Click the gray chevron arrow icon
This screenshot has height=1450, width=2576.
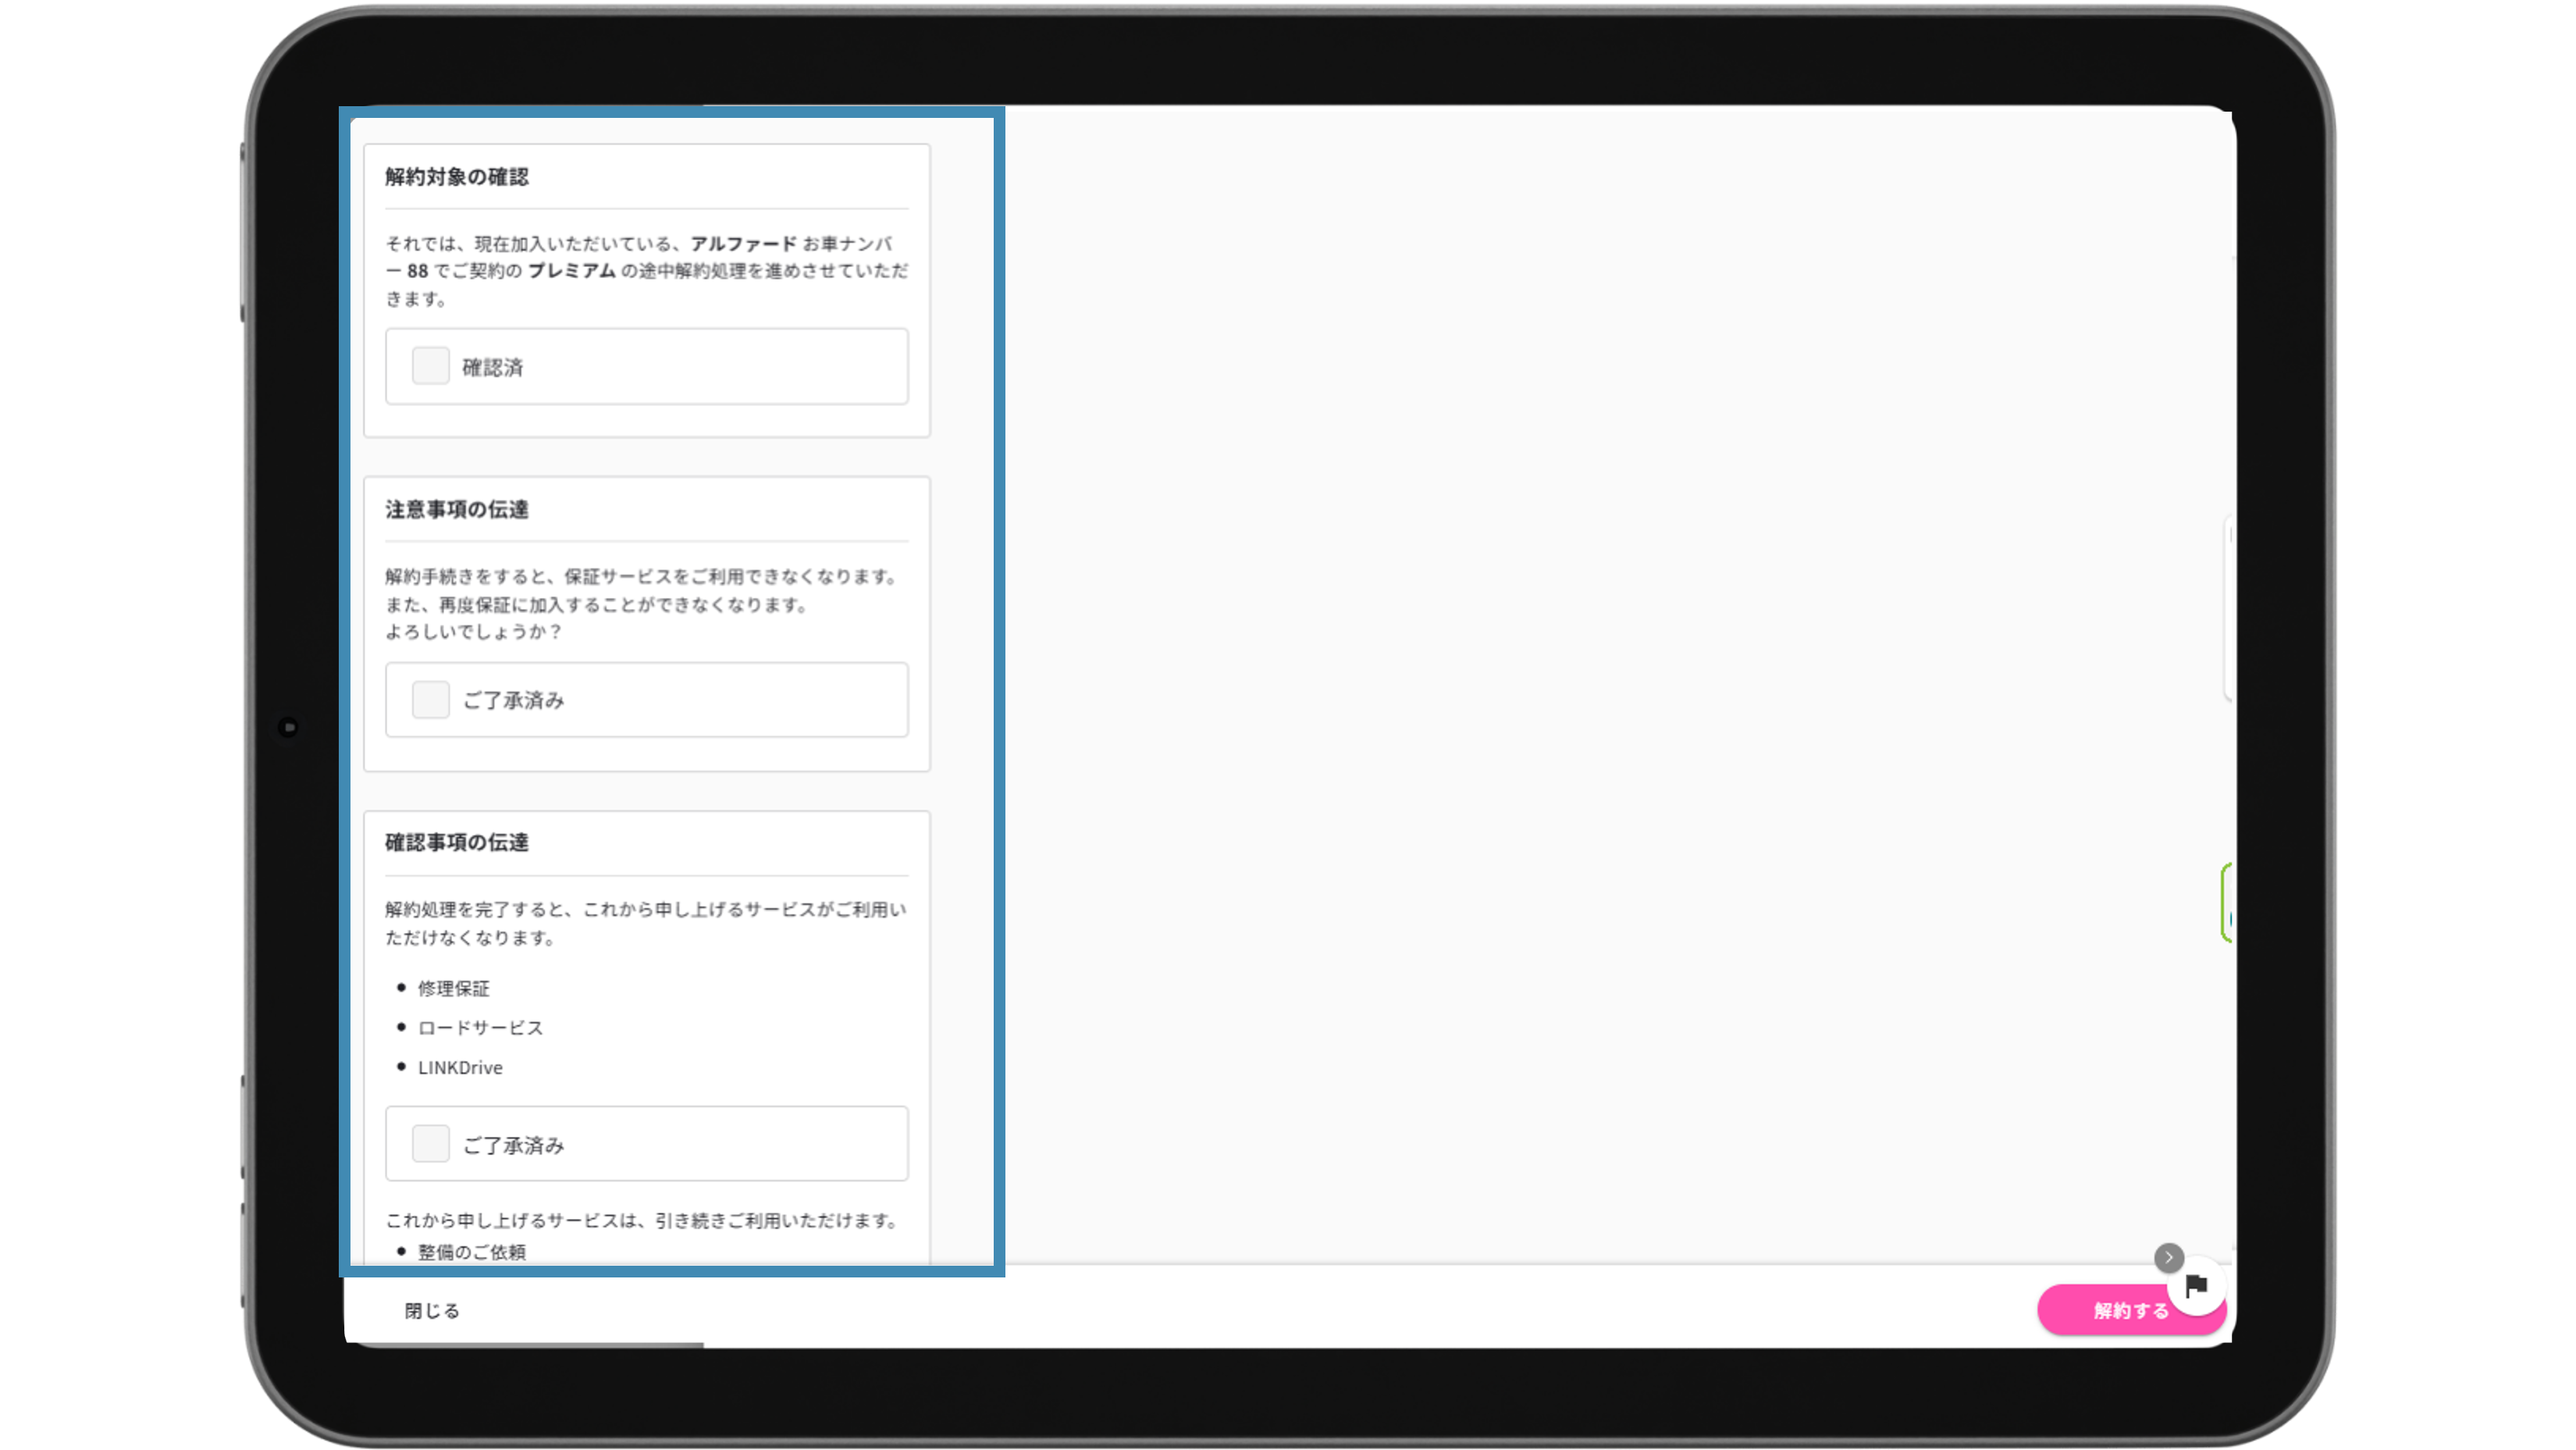coord(2168,1257)
